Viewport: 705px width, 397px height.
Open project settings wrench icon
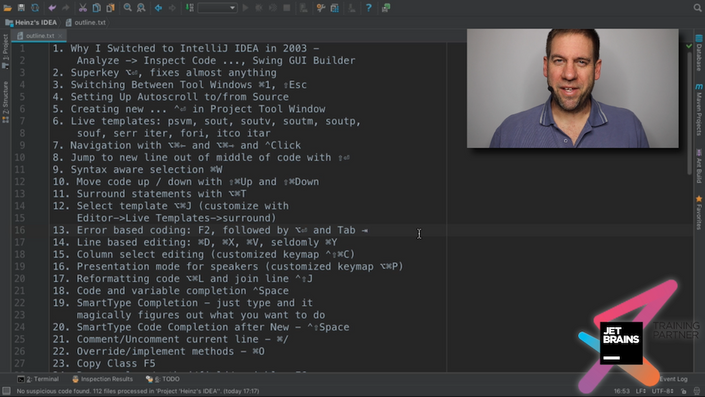pos(321,8)
